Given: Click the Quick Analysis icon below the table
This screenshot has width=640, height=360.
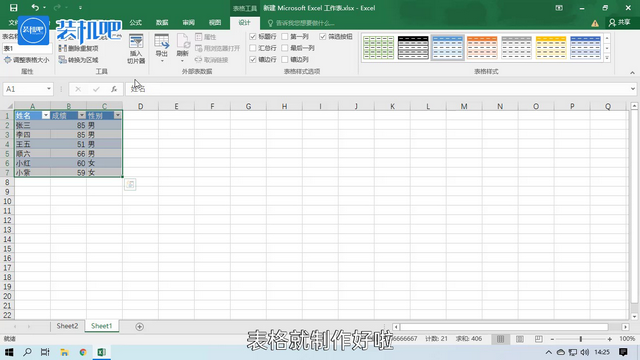Looking at the screenshot, I should click(x=130, y=184).
